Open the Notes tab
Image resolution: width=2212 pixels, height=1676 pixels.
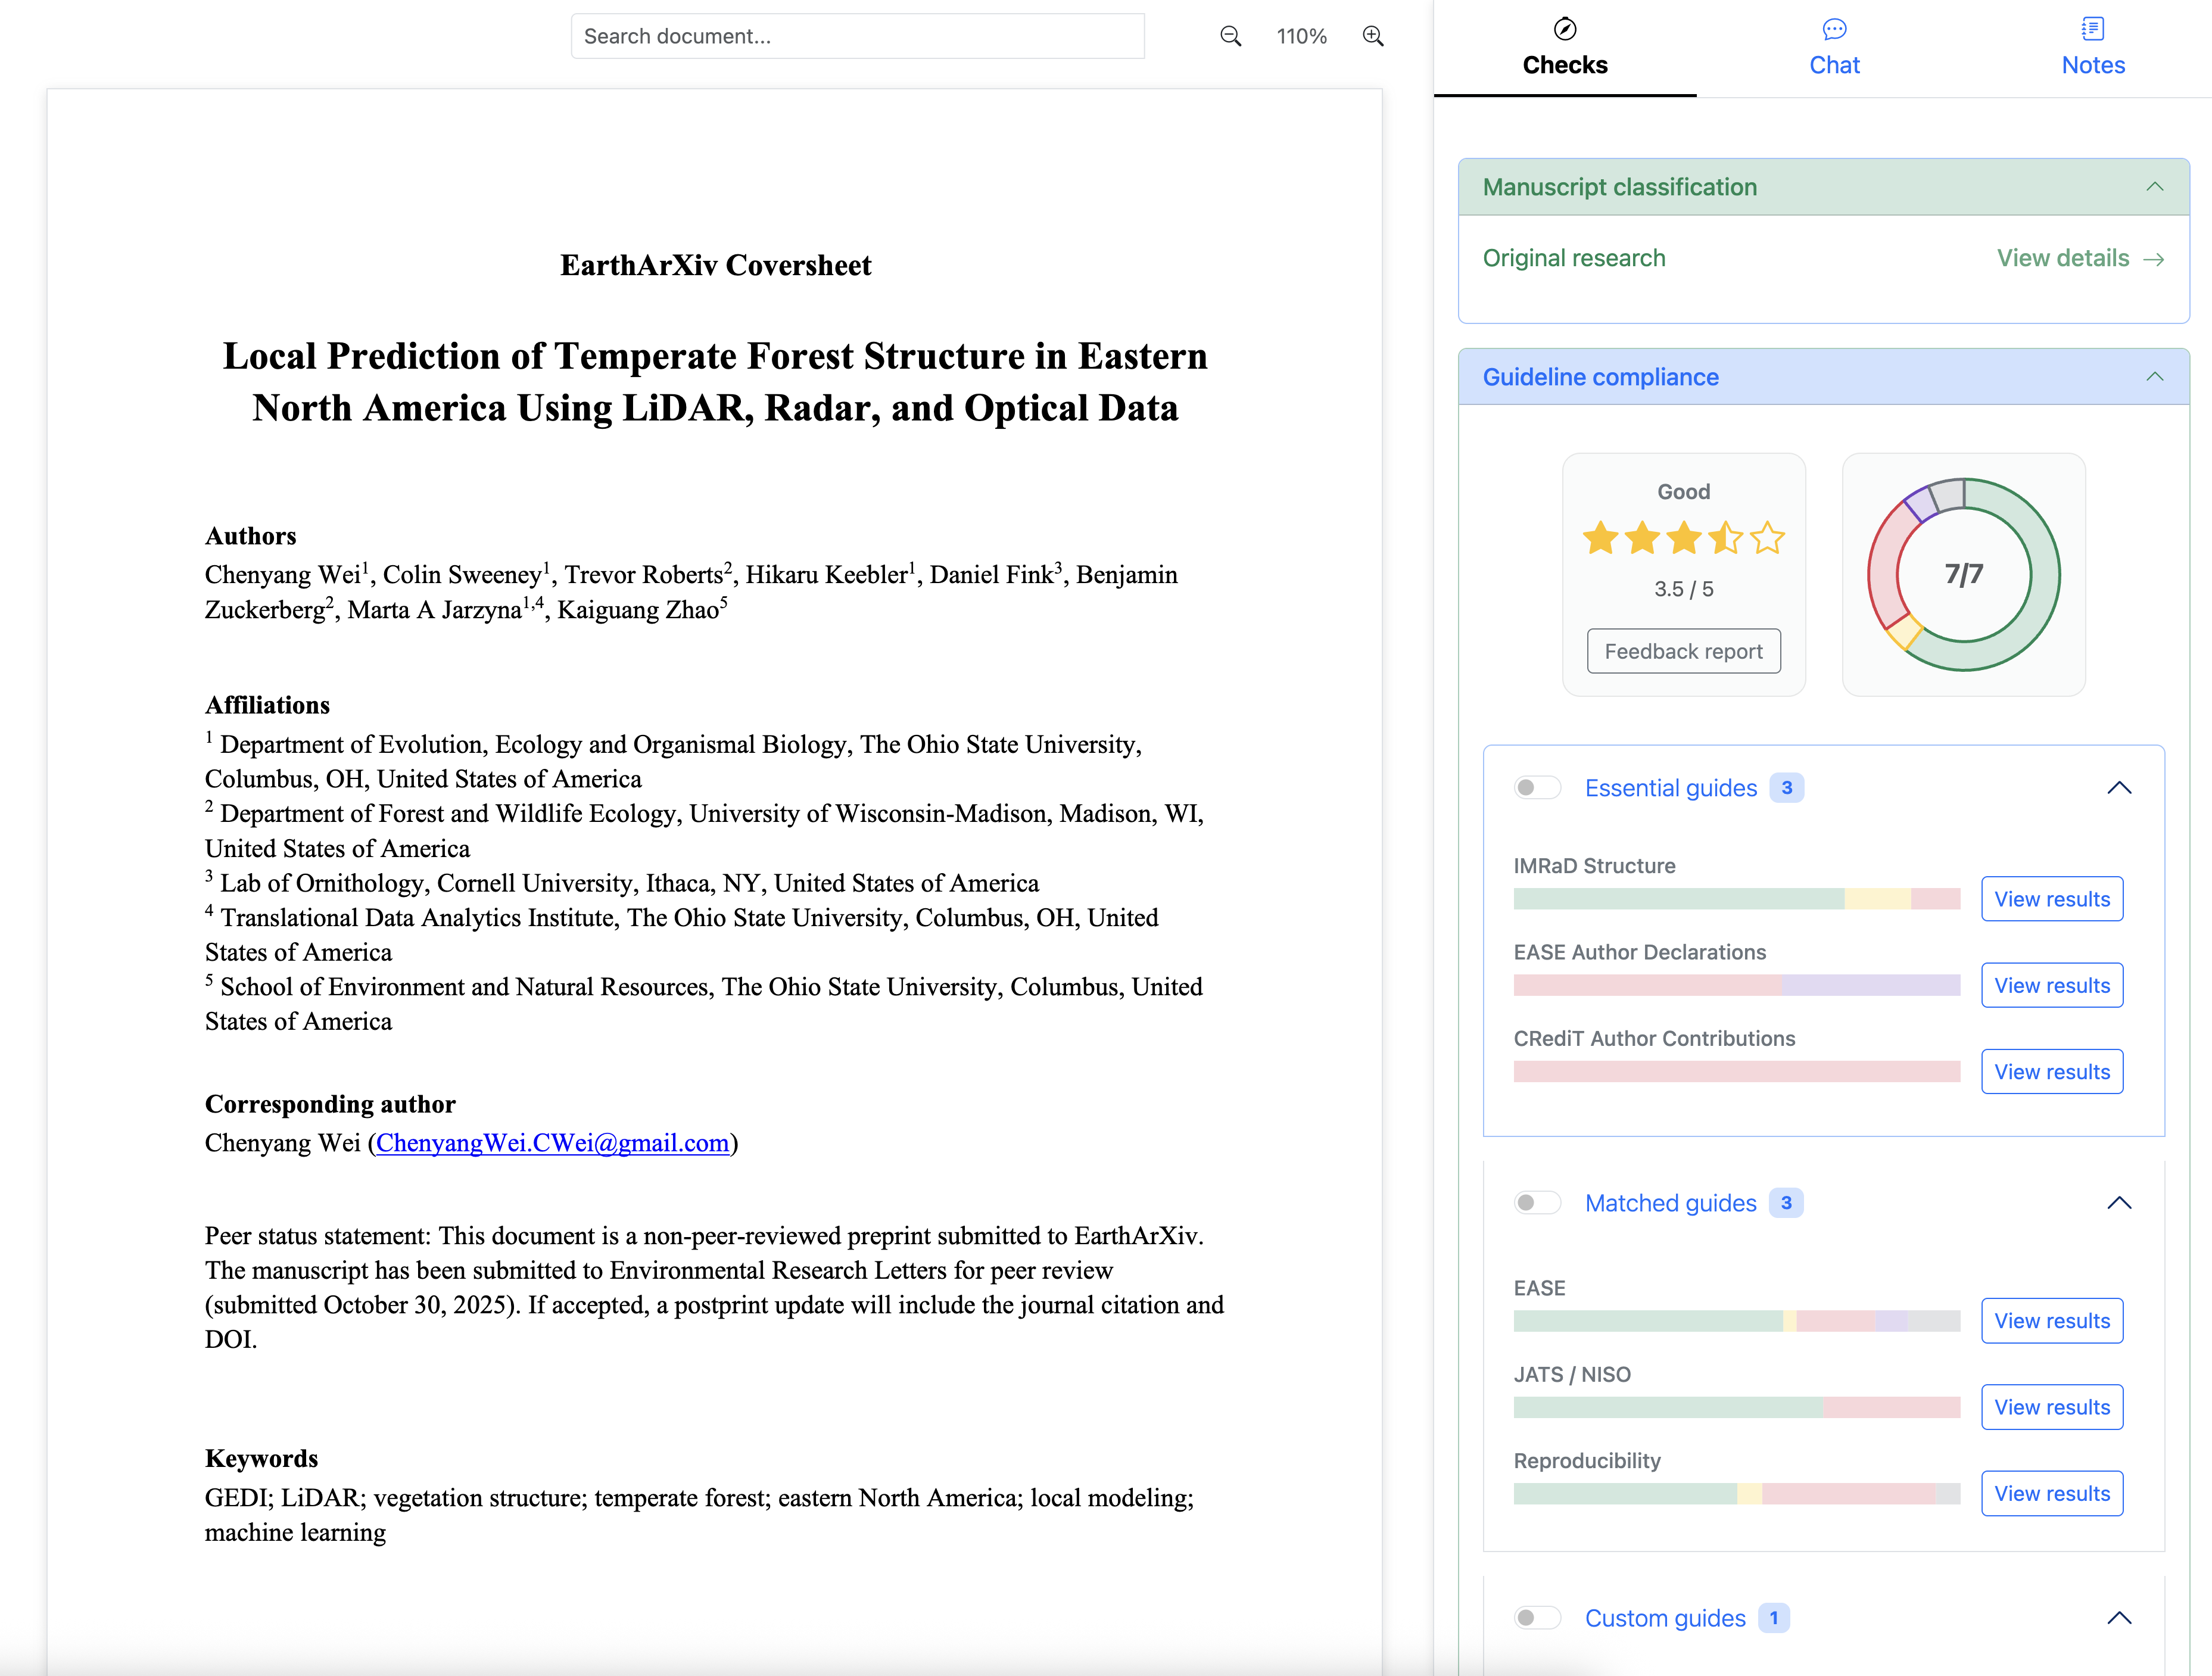(2092, 64)
